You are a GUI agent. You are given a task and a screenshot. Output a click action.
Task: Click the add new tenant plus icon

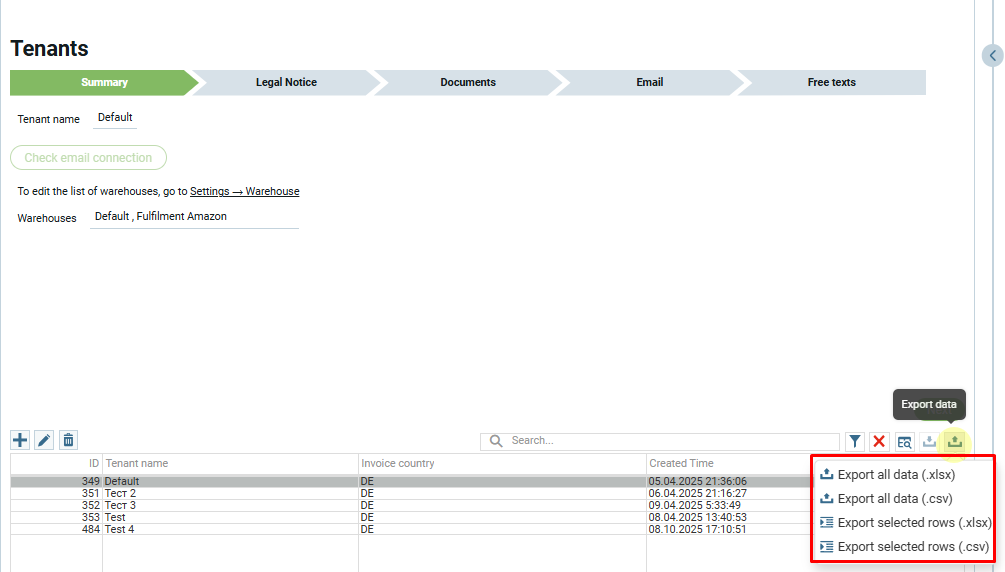click(x=20, y=440)
